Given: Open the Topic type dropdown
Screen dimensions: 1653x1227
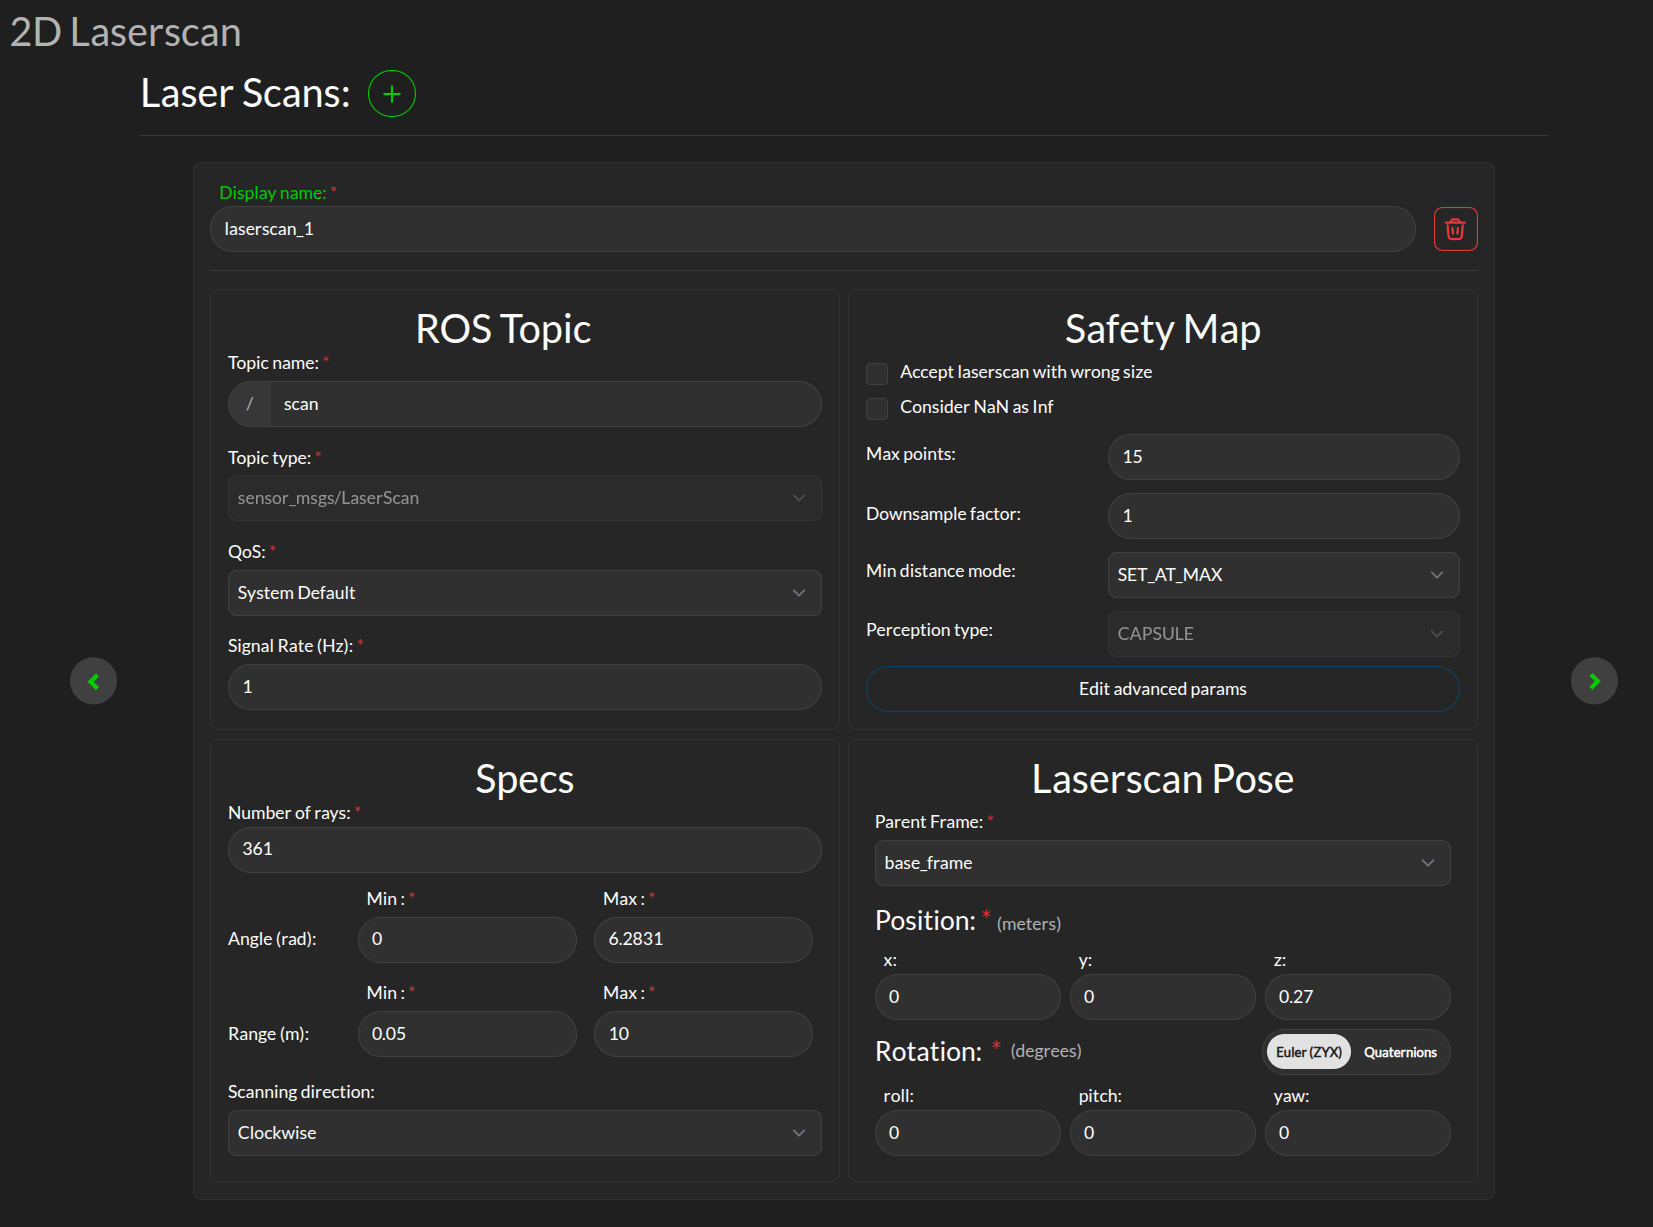Looking at the screenshot, I should pos(524,498).
